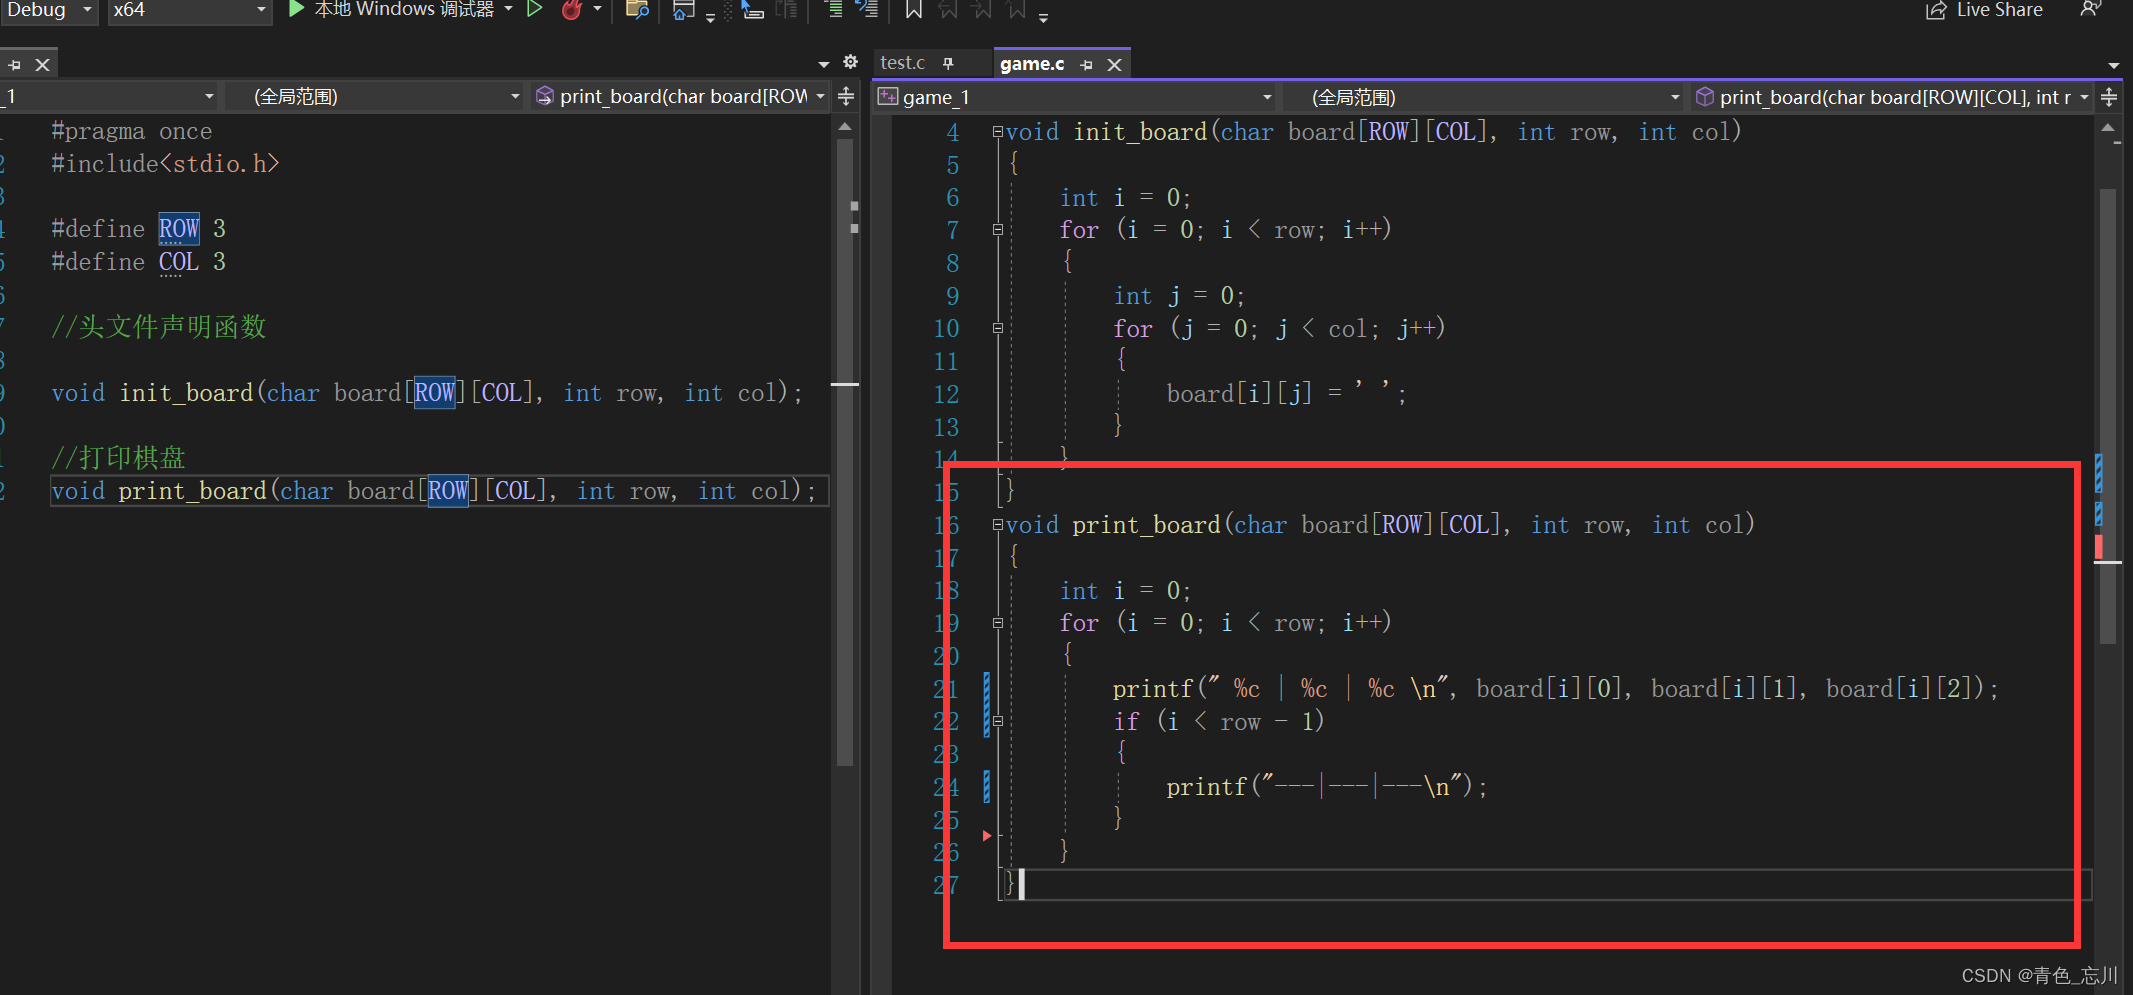Open left pane settings gear icon
Viewport: 2133px width, 995px height.
coord(850,62)
